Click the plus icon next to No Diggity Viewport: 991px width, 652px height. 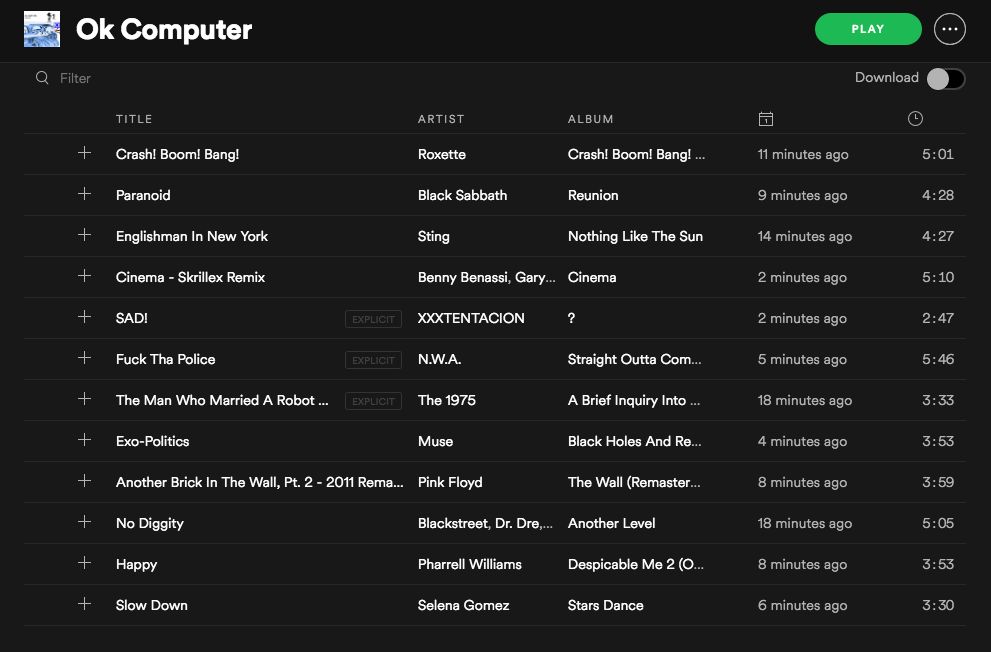click(x=85, y=523)
